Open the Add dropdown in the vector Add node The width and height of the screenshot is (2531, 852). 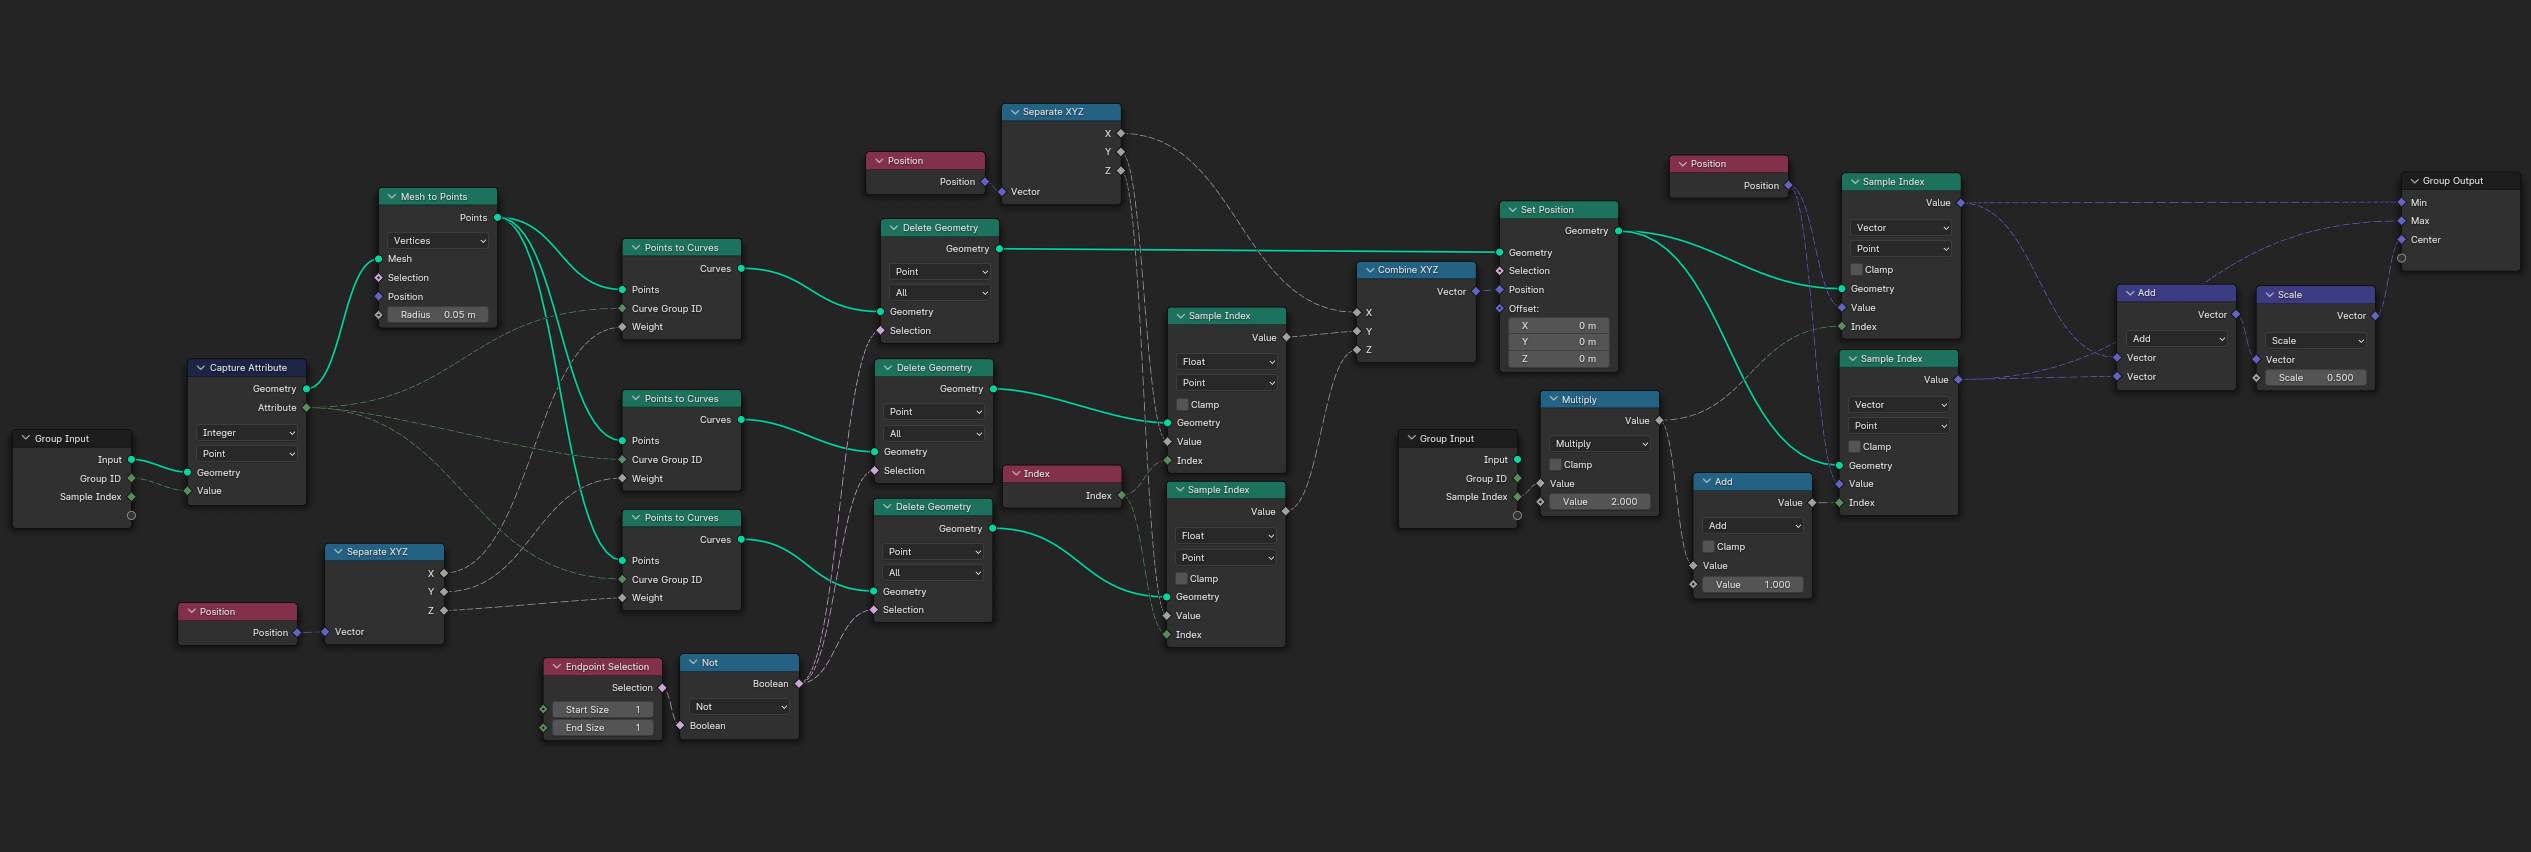pos(2176,339)
